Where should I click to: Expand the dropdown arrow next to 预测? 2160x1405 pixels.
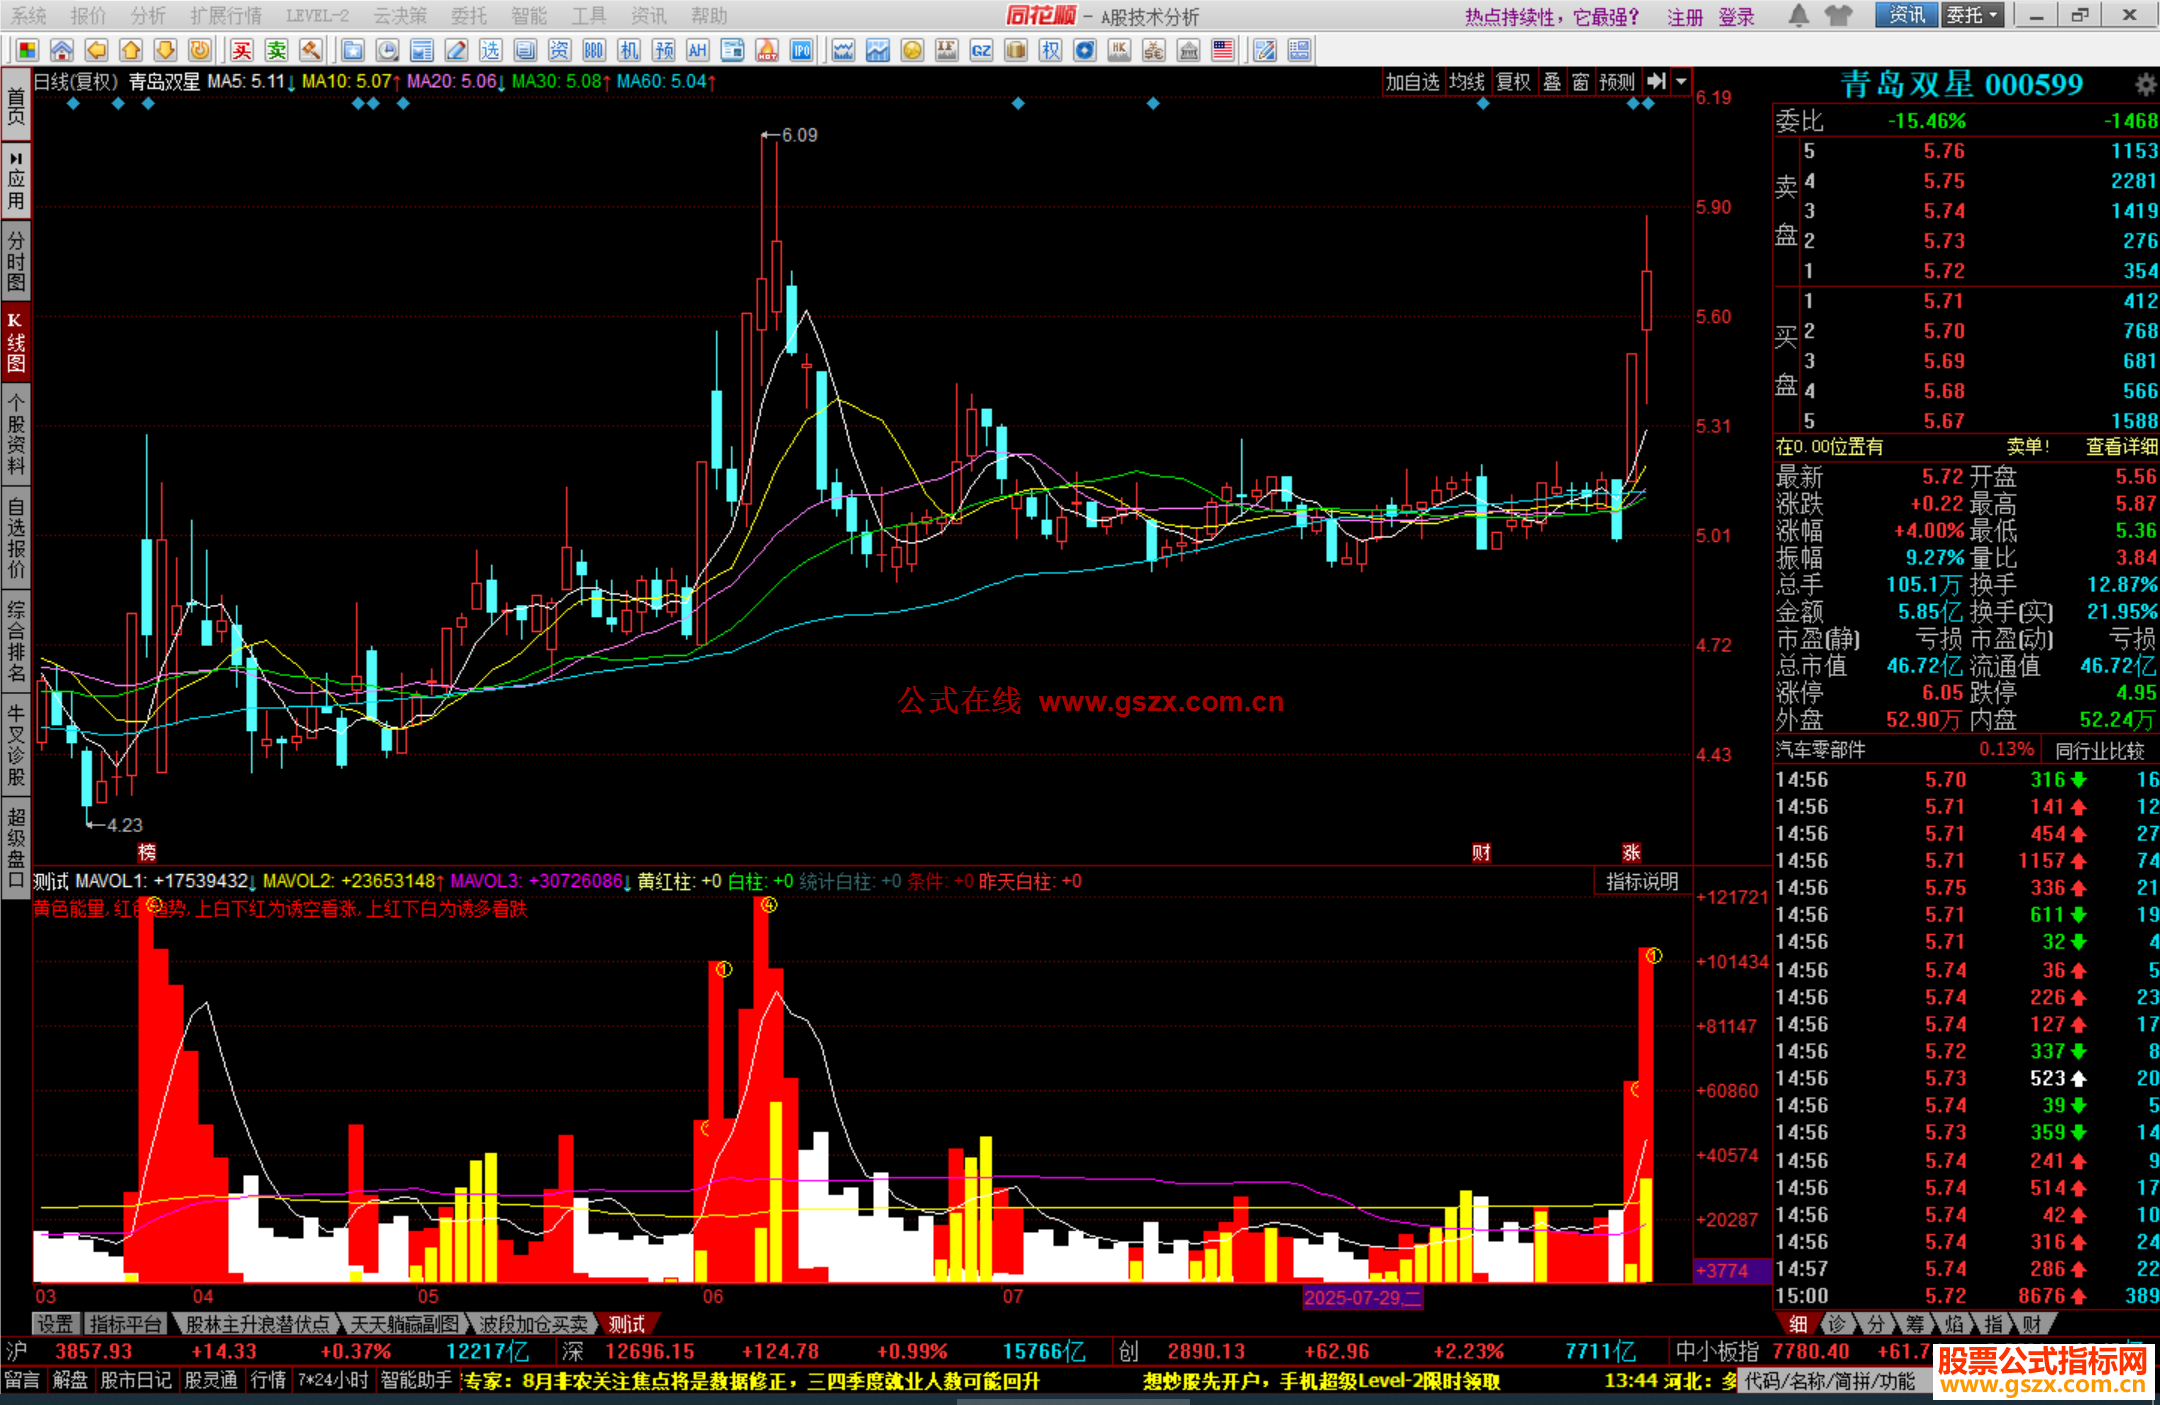[1682, 82]
